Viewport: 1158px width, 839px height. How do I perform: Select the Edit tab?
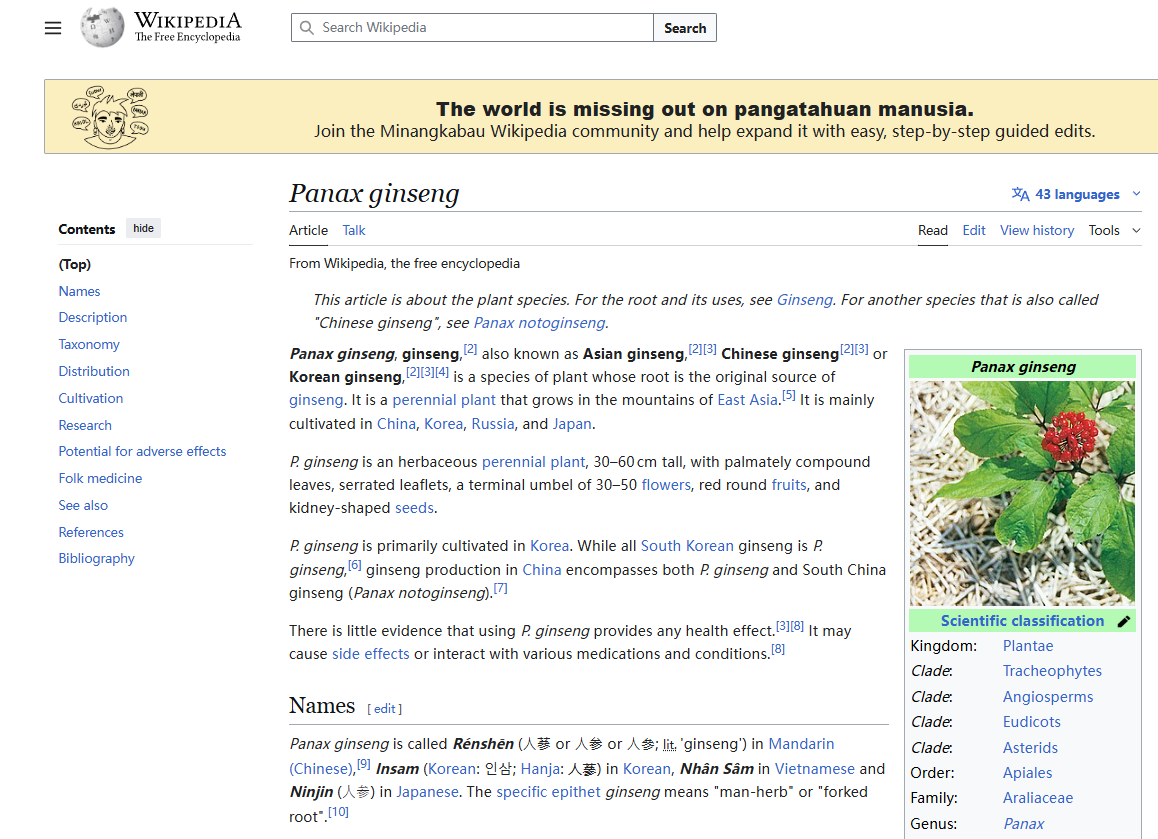coord(973,230)
